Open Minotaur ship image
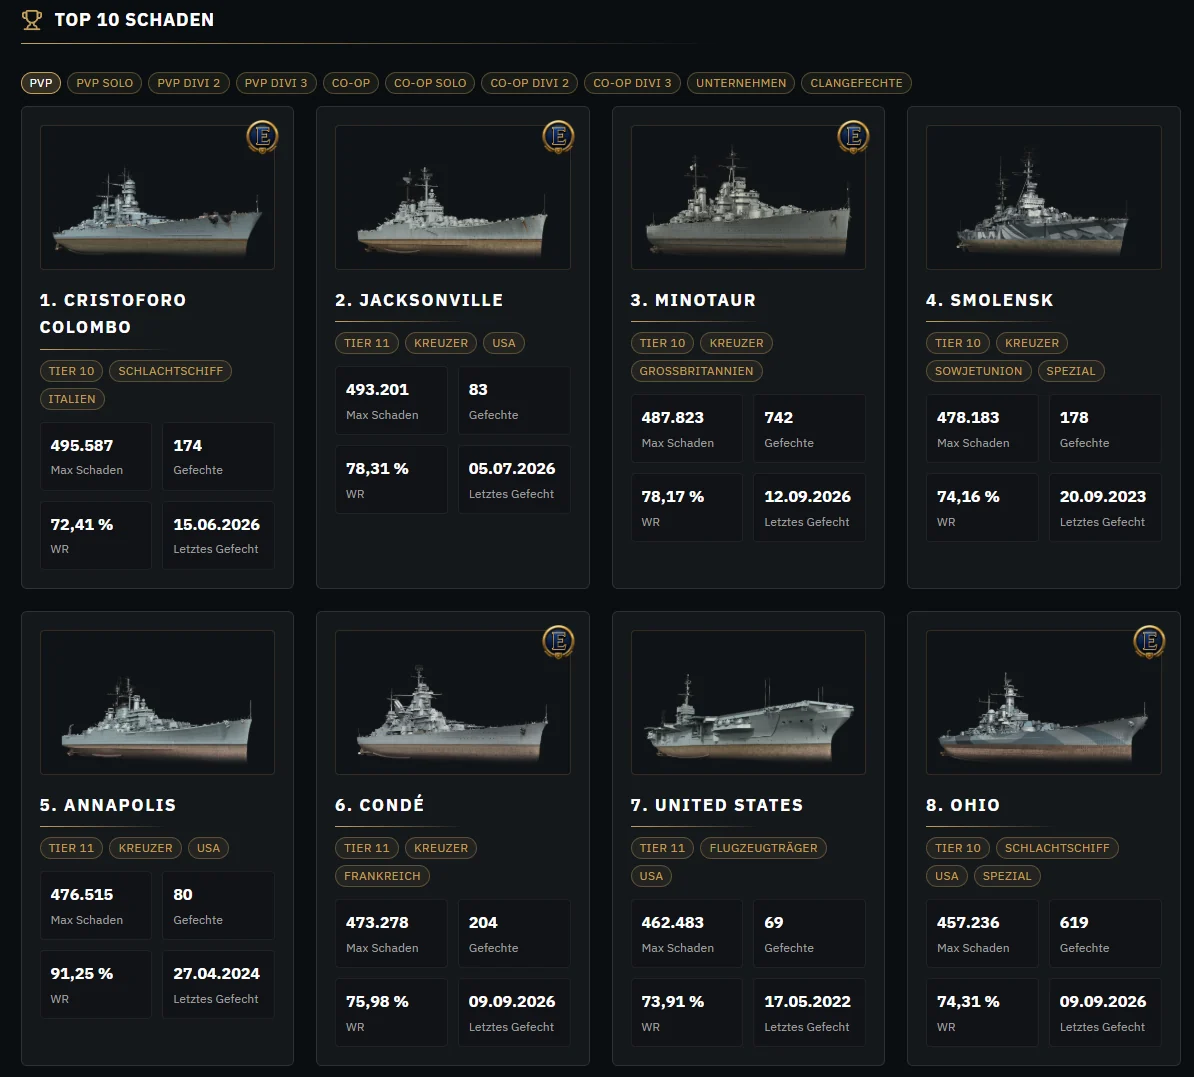The image size is (1194, 1077). 749,197
